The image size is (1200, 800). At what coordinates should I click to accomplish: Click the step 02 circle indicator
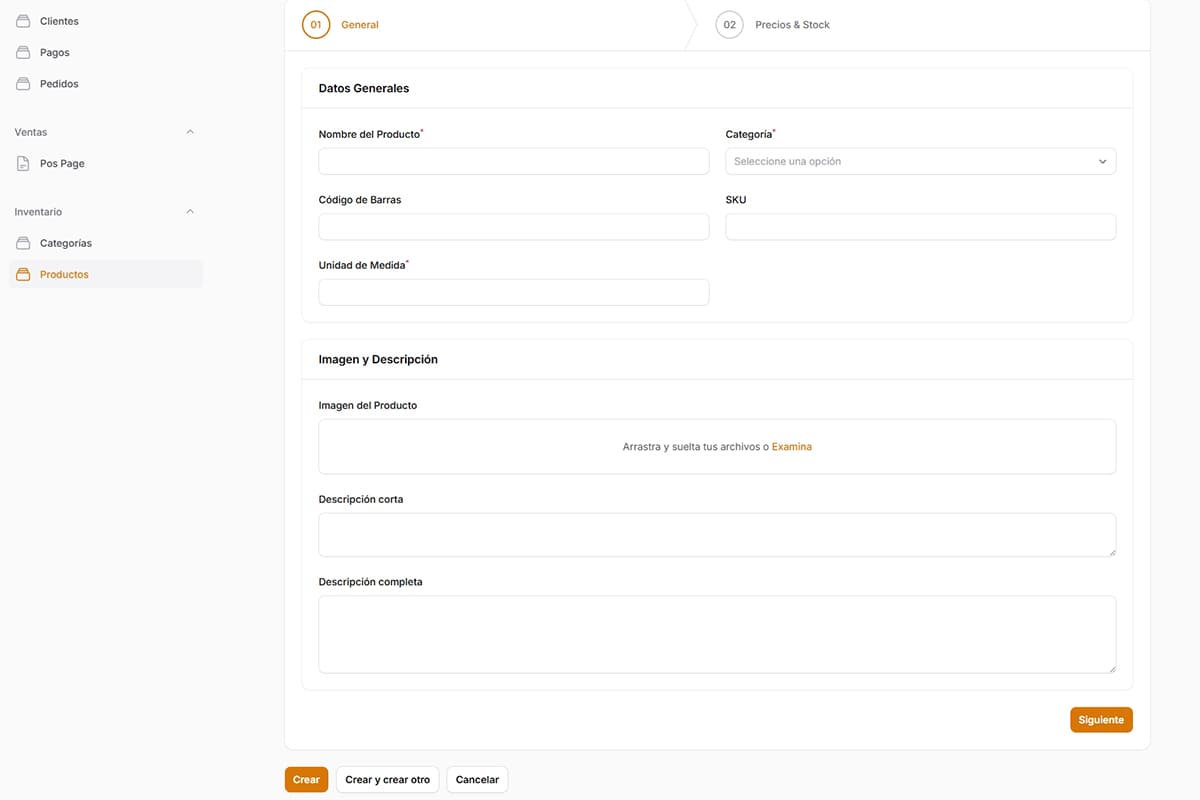(729, 24)
